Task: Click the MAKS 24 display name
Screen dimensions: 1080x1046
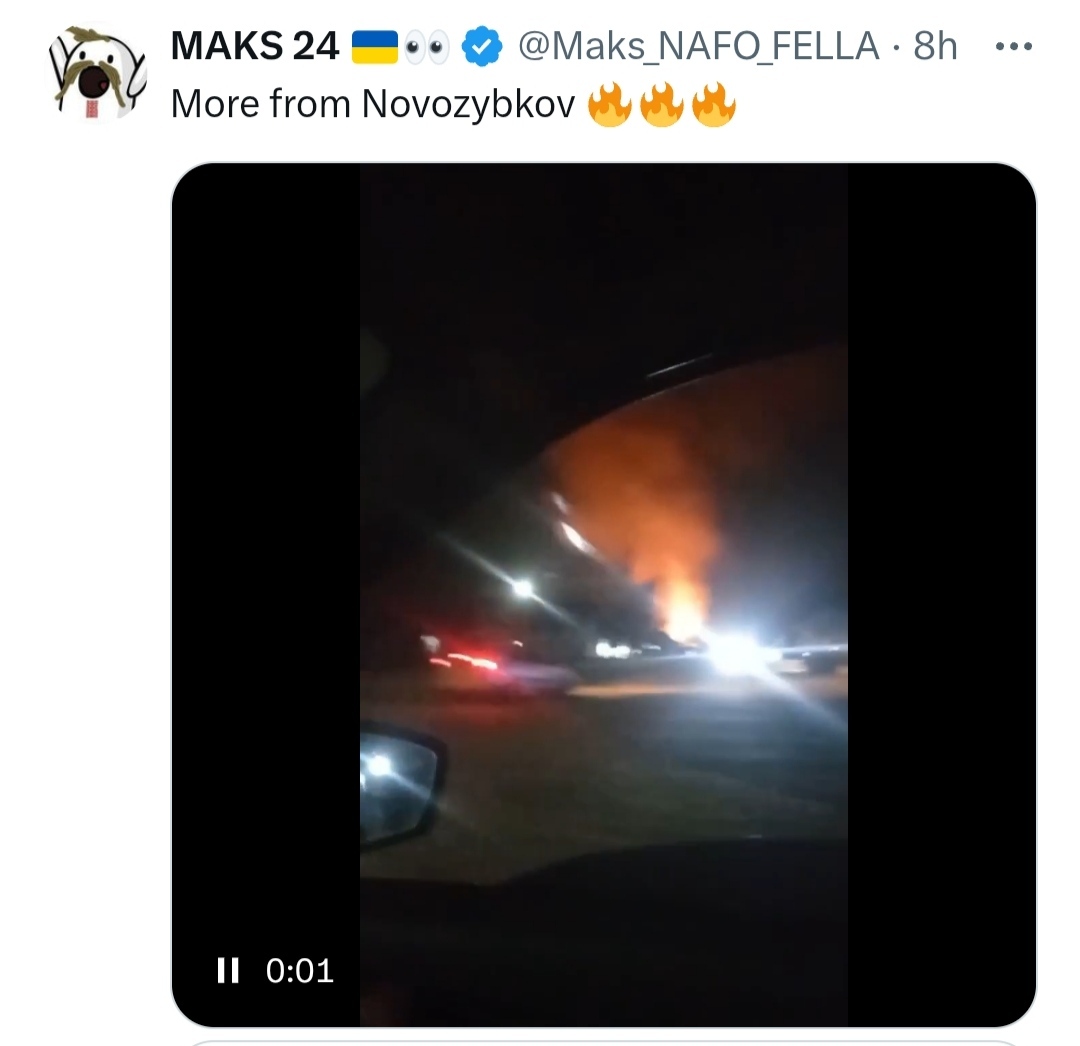Action: (254, 46)
